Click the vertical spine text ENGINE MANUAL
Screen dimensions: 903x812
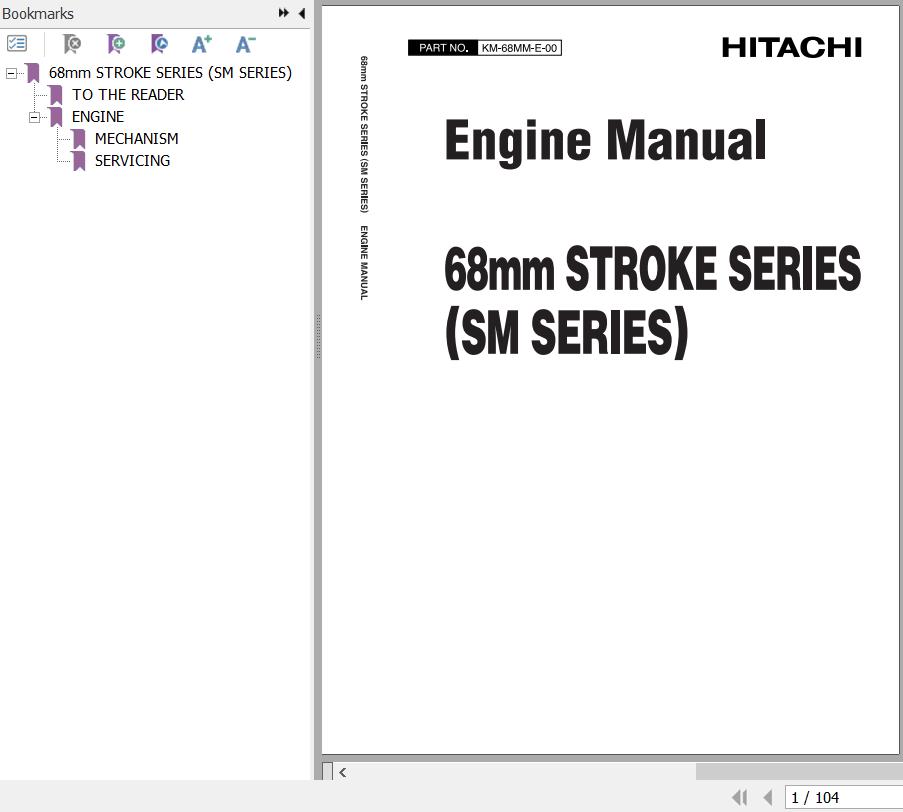click(364, 263)
